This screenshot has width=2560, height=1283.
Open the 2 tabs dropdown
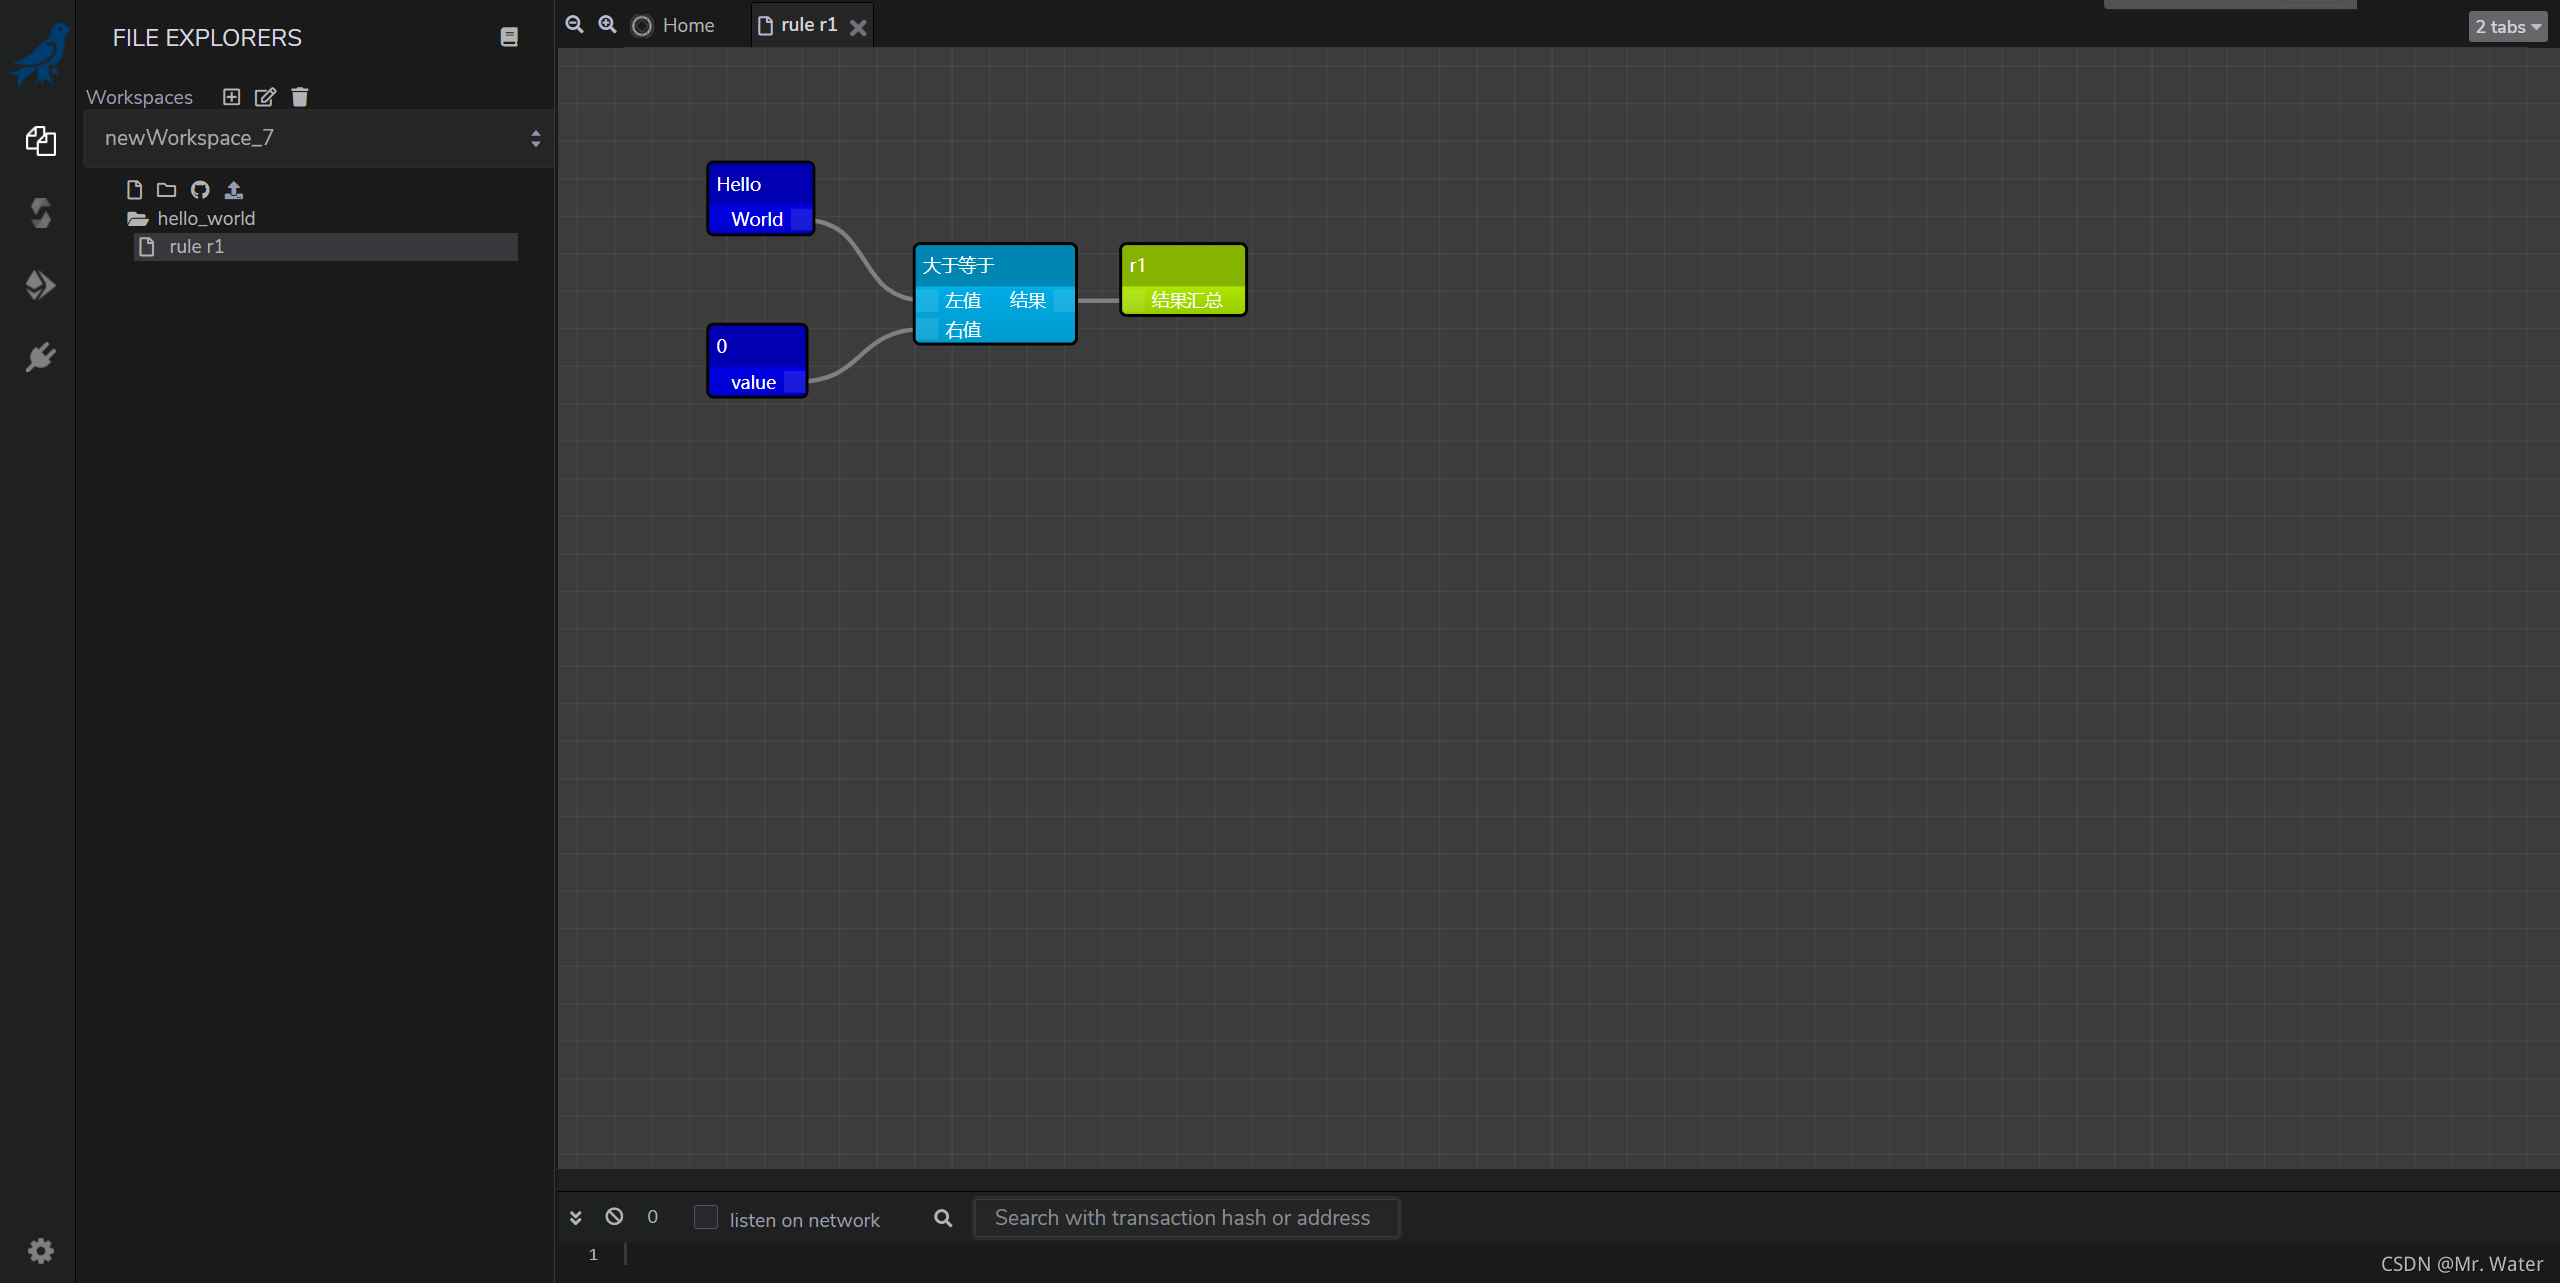[2508, 27]
